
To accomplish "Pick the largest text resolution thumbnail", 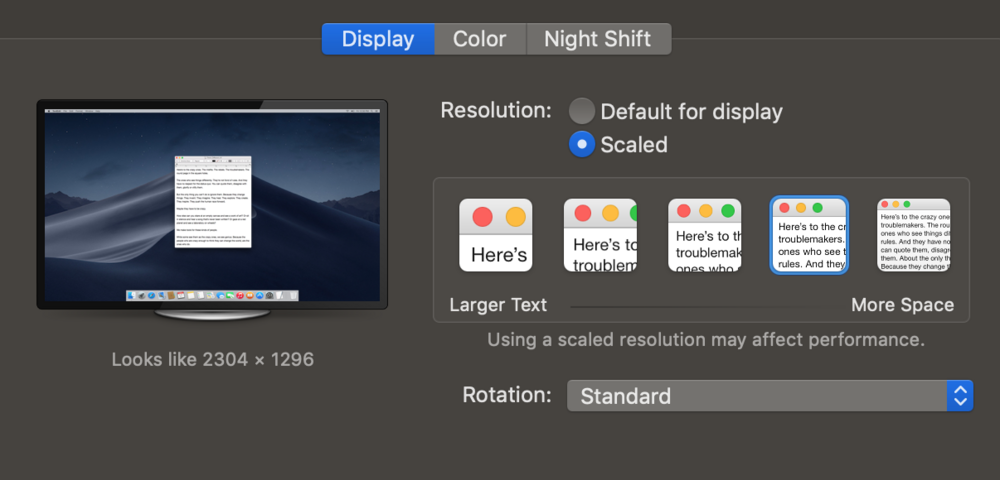I will [x=495, y=235].
